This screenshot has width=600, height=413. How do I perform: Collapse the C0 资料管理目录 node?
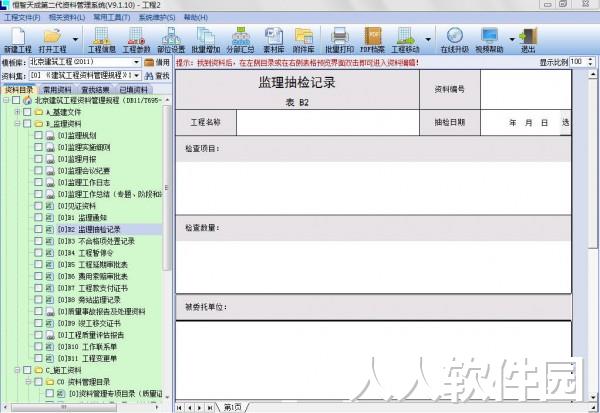pos(29,382)
